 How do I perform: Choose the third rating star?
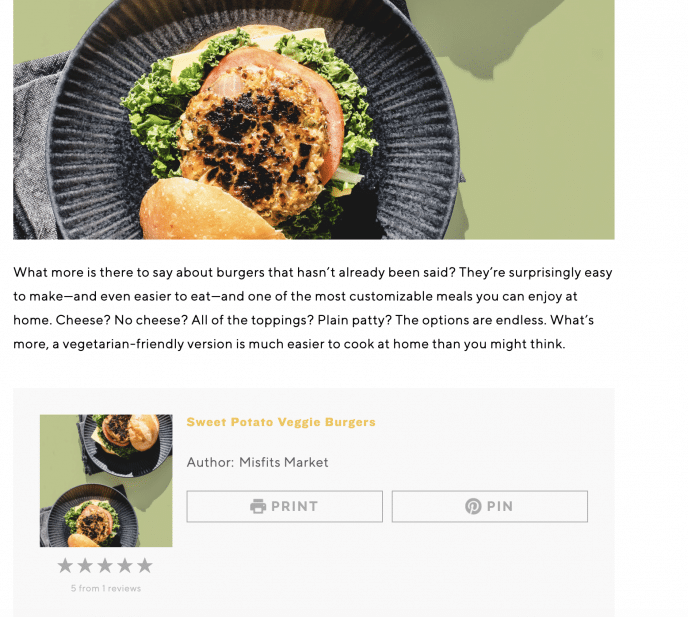point(105,566)
